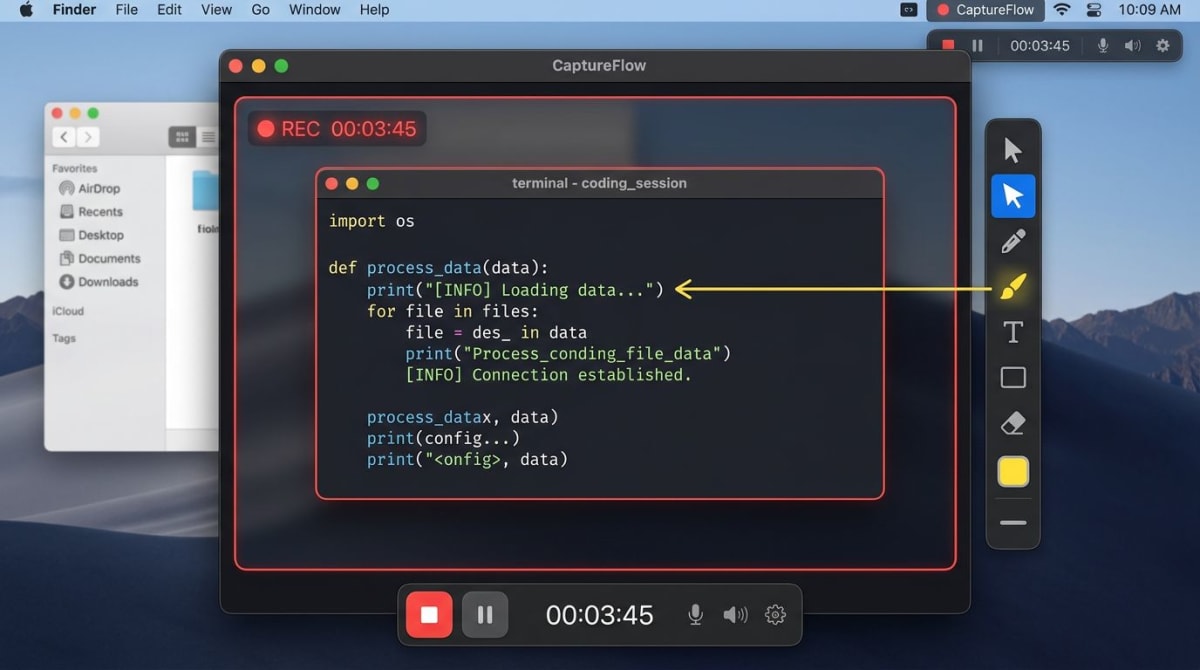
Task: Adjust line thickness in annotation toolbar
Action: [1013, 522]
